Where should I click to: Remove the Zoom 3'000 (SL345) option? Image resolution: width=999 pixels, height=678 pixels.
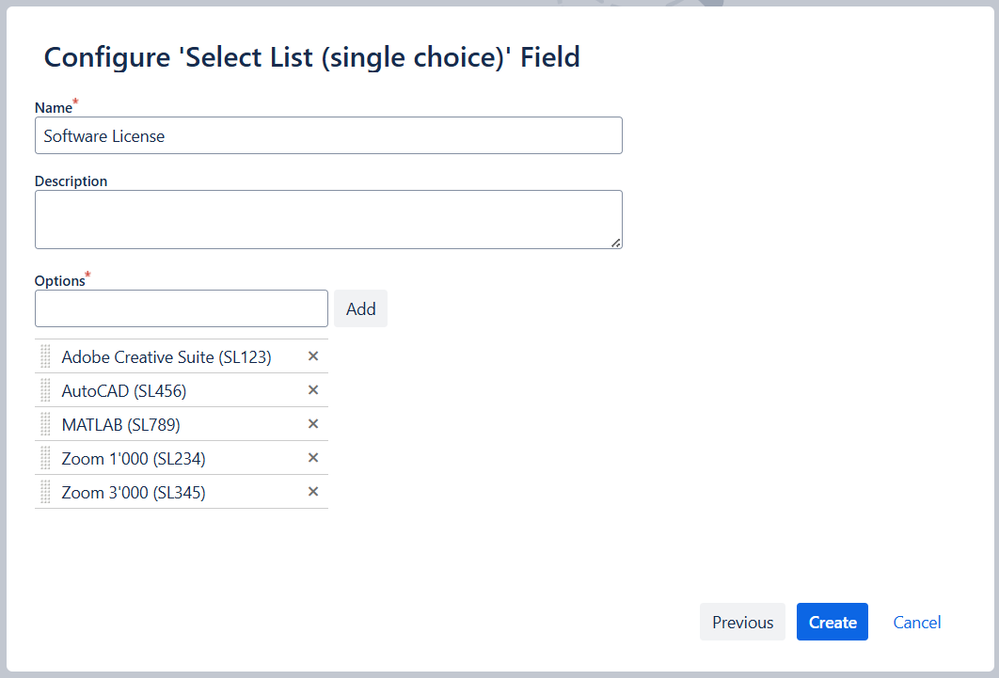[x=313, y=492]
